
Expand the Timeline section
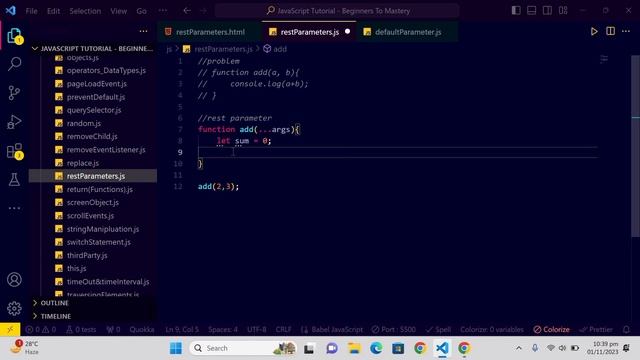pyautogui.click(x=93, y=316)
